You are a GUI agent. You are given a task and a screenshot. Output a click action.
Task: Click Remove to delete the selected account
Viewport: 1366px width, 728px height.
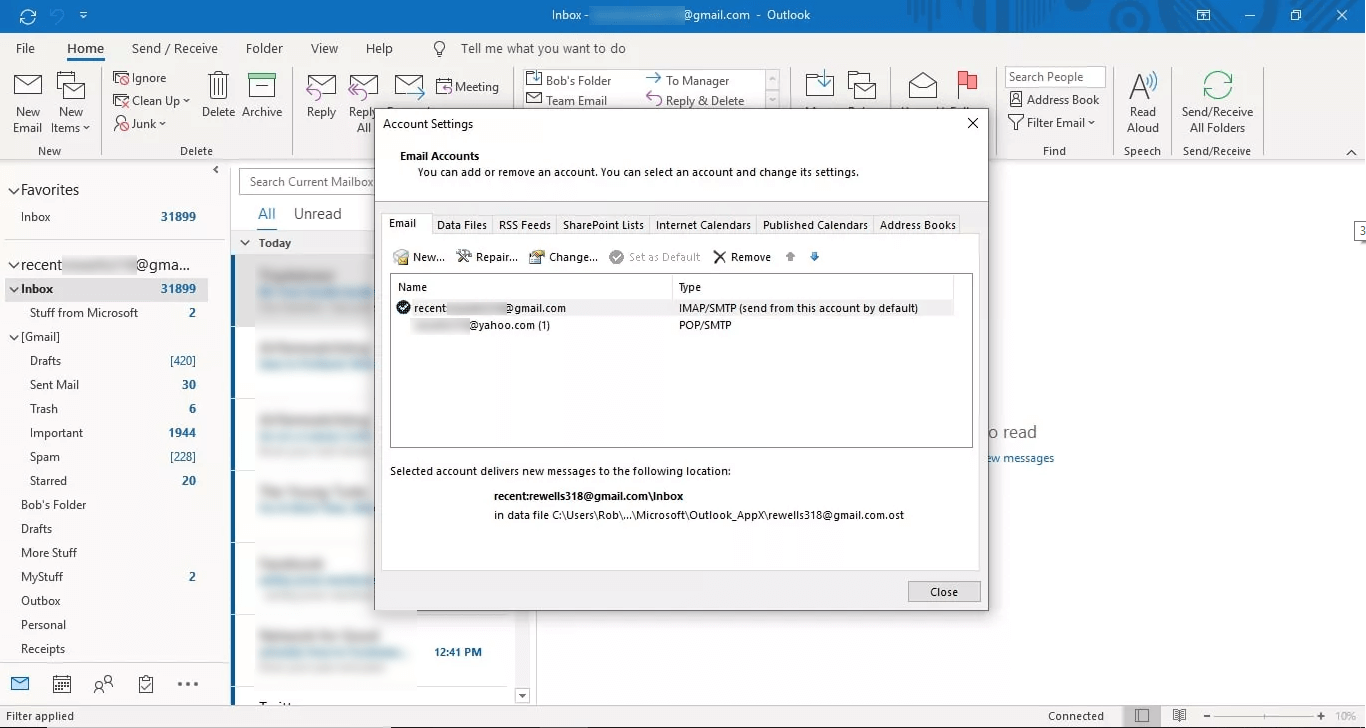(741, 257)
